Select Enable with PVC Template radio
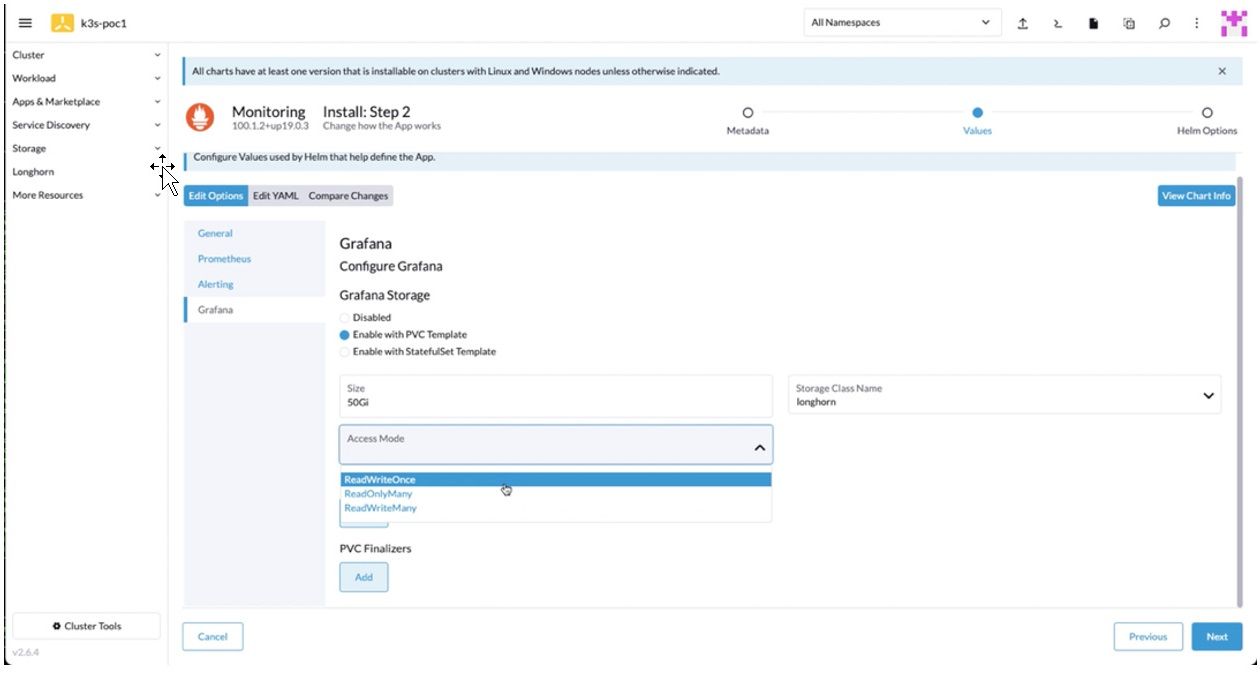Image resolution: width=1260 pixels, height=673 pixels. tap(346, 335)
